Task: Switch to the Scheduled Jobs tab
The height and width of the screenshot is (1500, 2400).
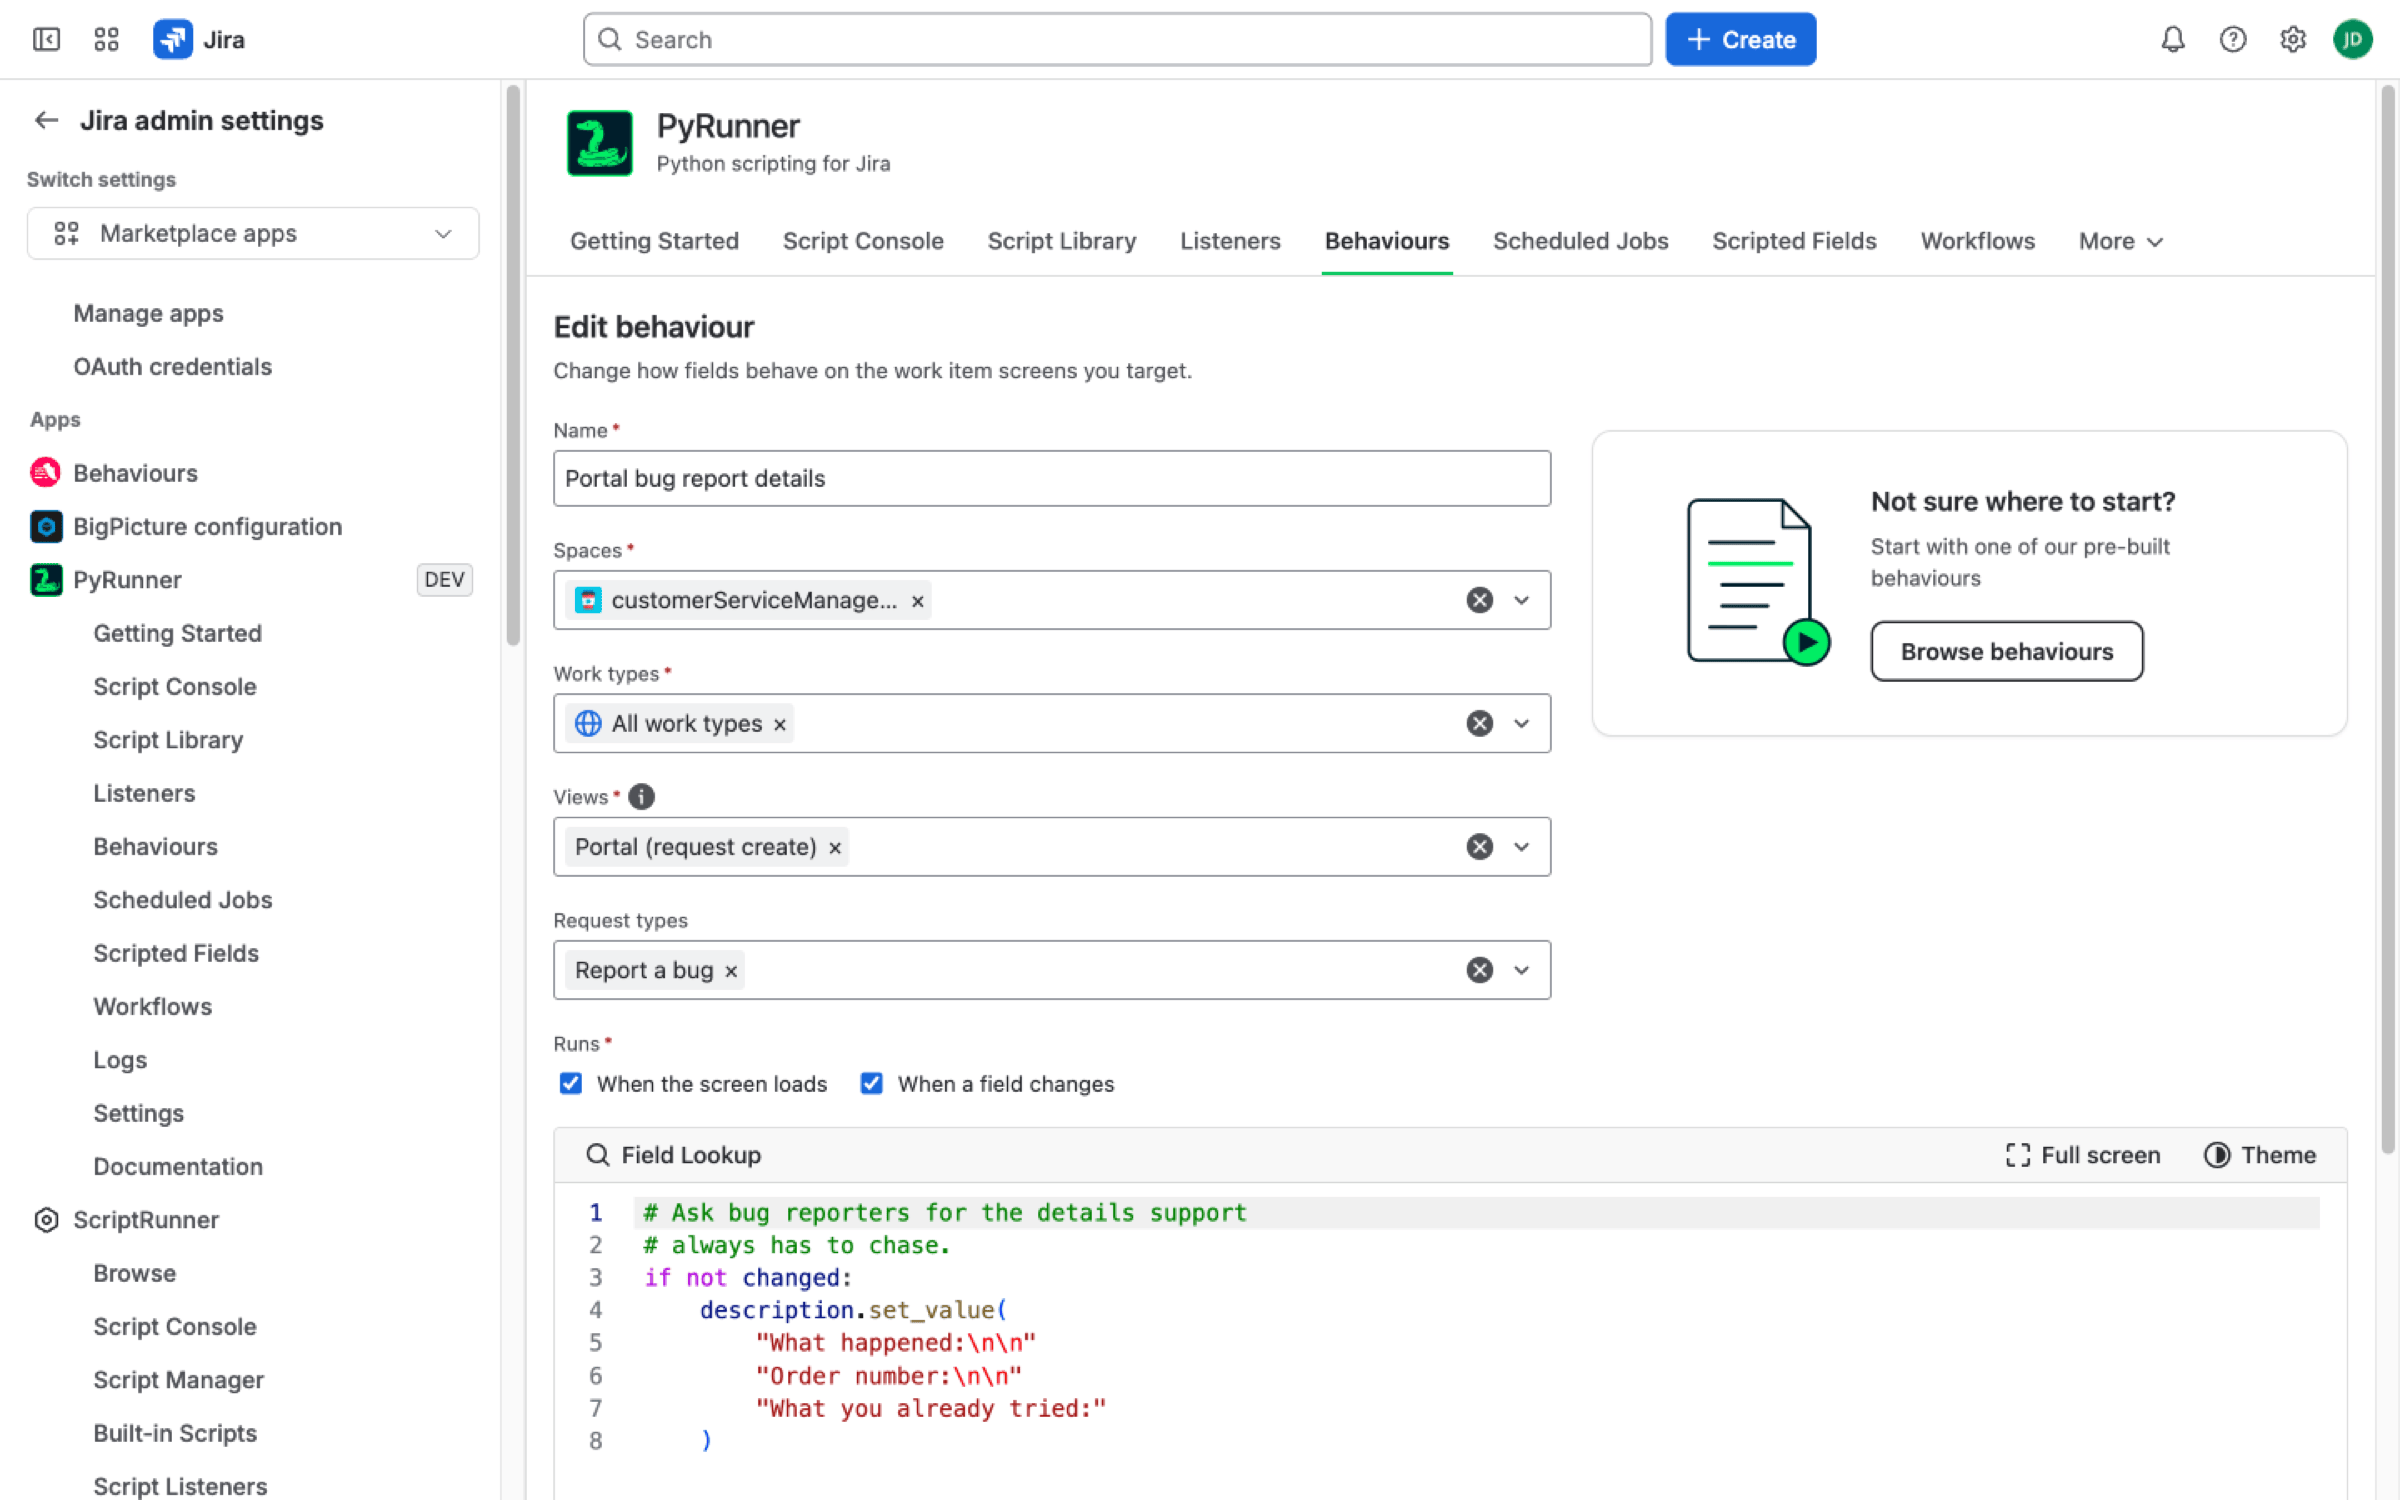Action: click(1580, 241)
